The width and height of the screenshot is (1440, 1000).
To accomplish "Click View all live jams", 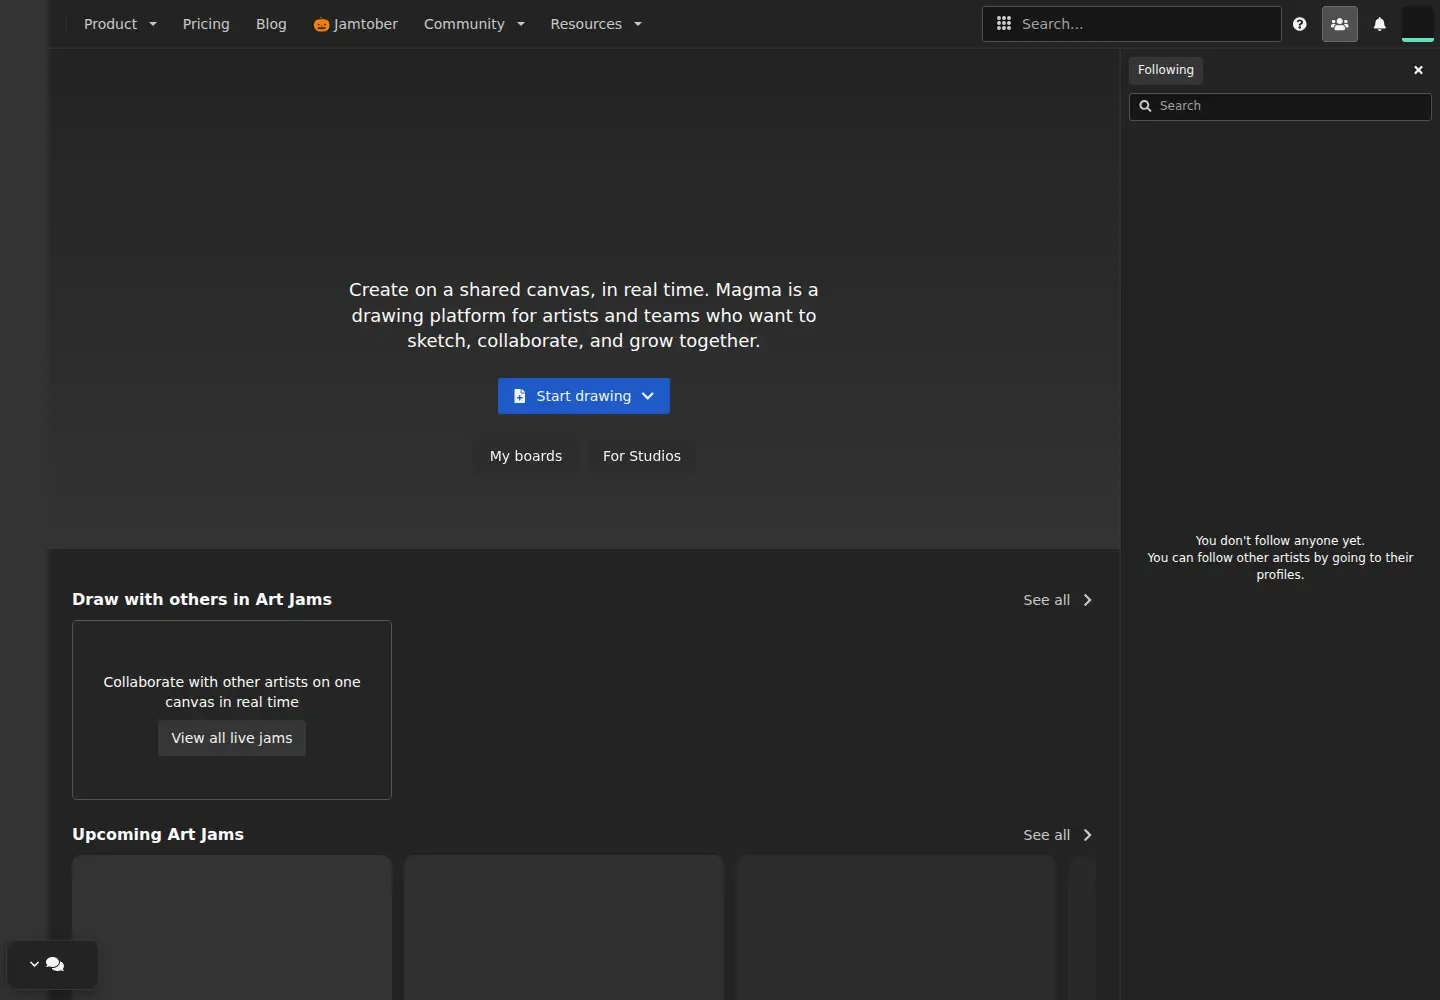I will (232, 738).
